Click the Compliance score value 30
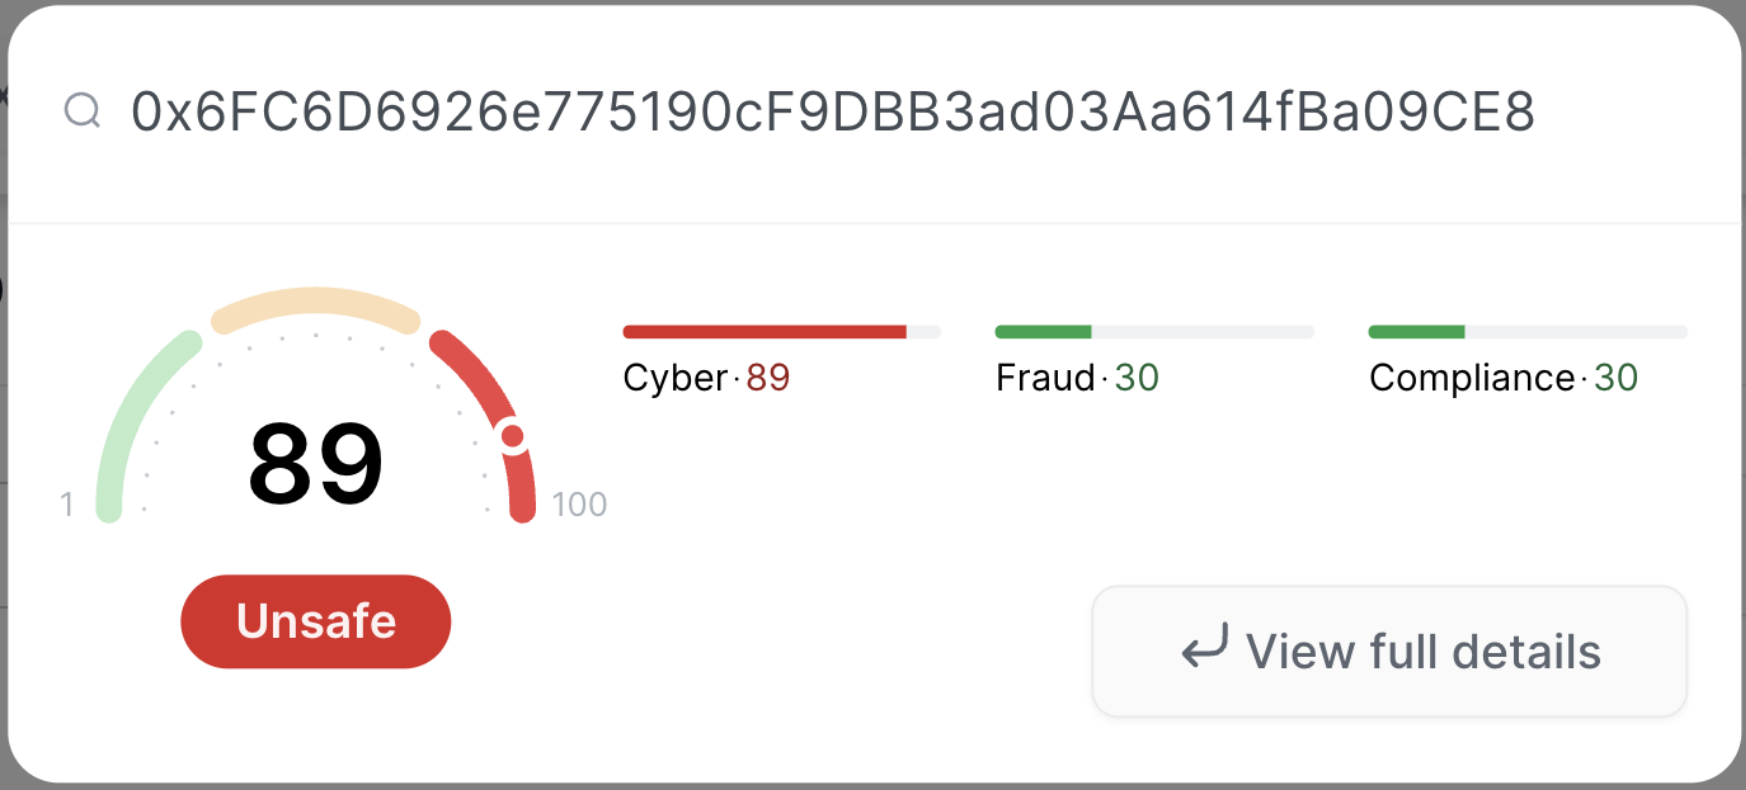 pyautogui.click(x=1615, y=377)
